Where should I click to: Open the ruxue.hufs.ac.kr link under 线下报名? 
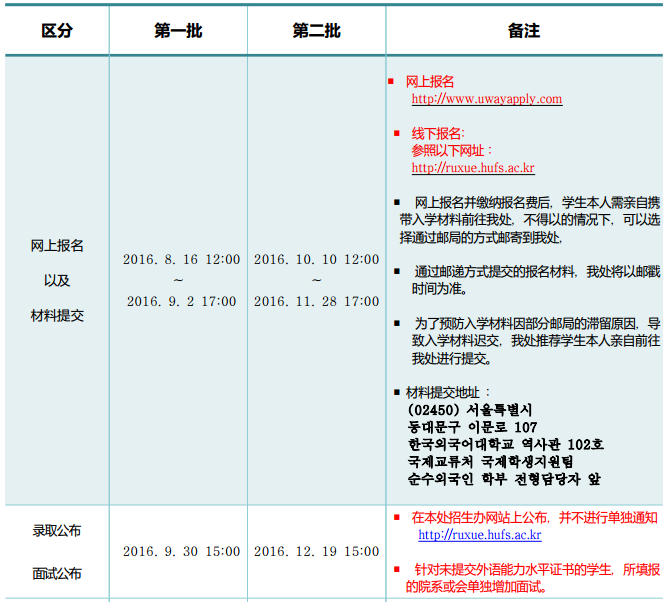(472, 168)
